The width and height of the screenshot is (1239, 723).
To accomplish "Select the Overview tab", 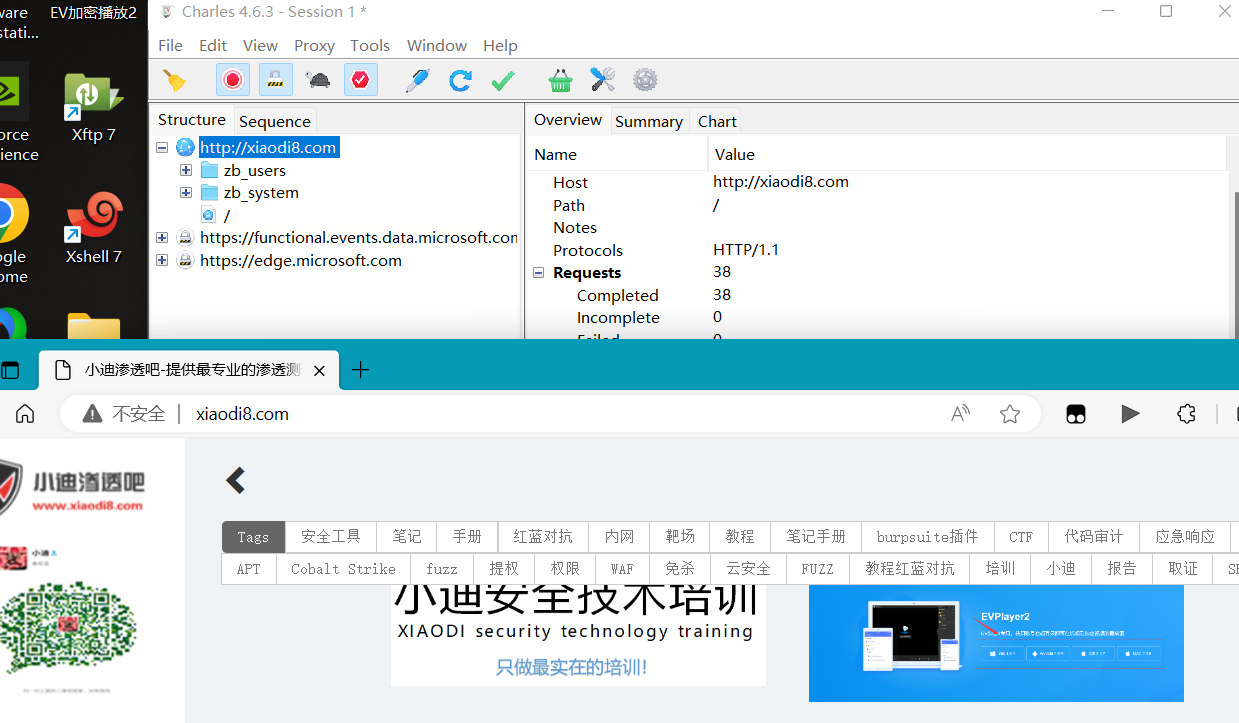I will (x=568, y=120).
